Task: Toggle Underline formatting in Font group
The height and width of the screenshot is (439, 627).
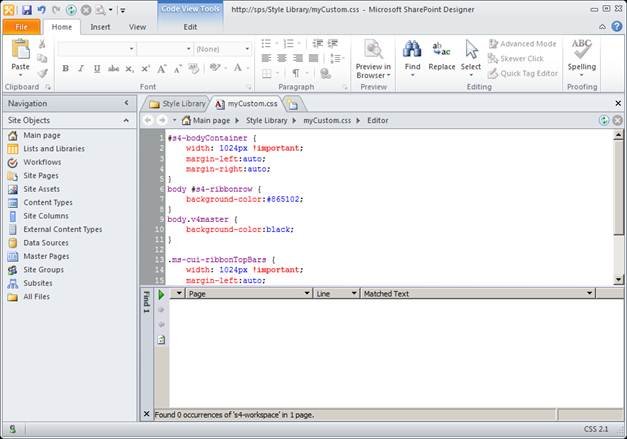Action: point(97,68)
